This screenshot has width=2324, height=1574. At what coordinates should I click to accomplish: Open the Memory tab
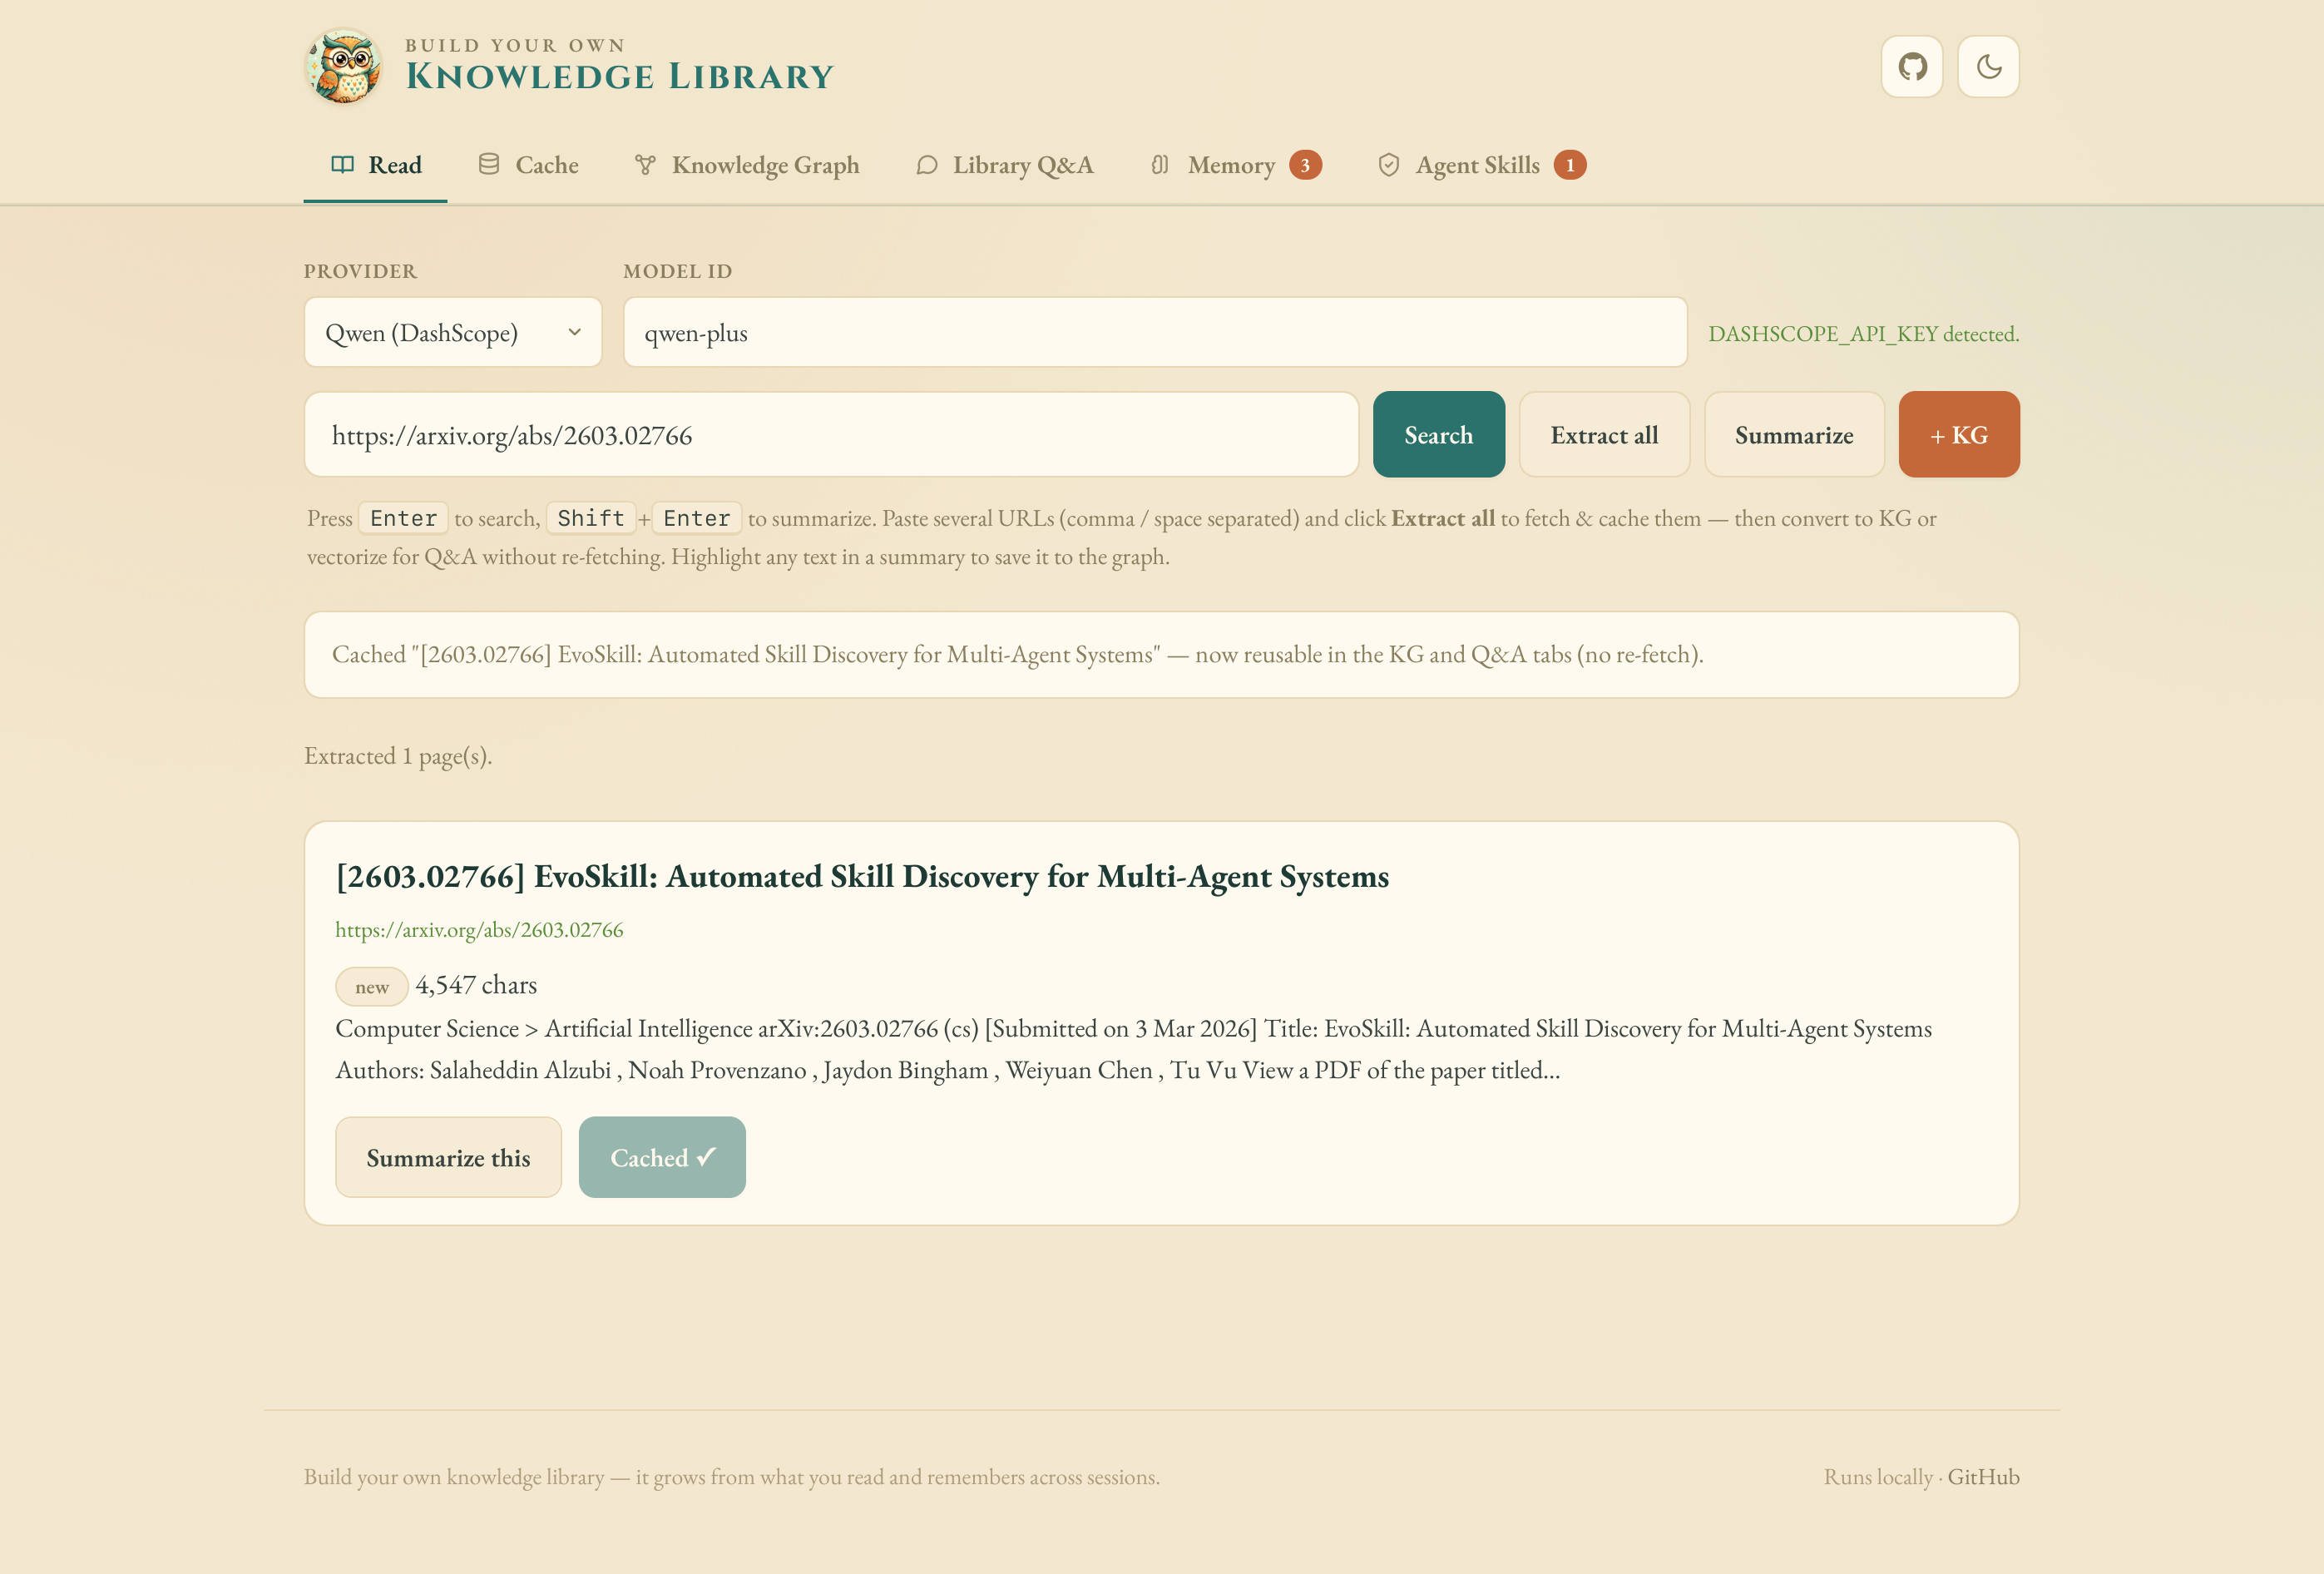pyautogui.click(x=1236, y=165)
